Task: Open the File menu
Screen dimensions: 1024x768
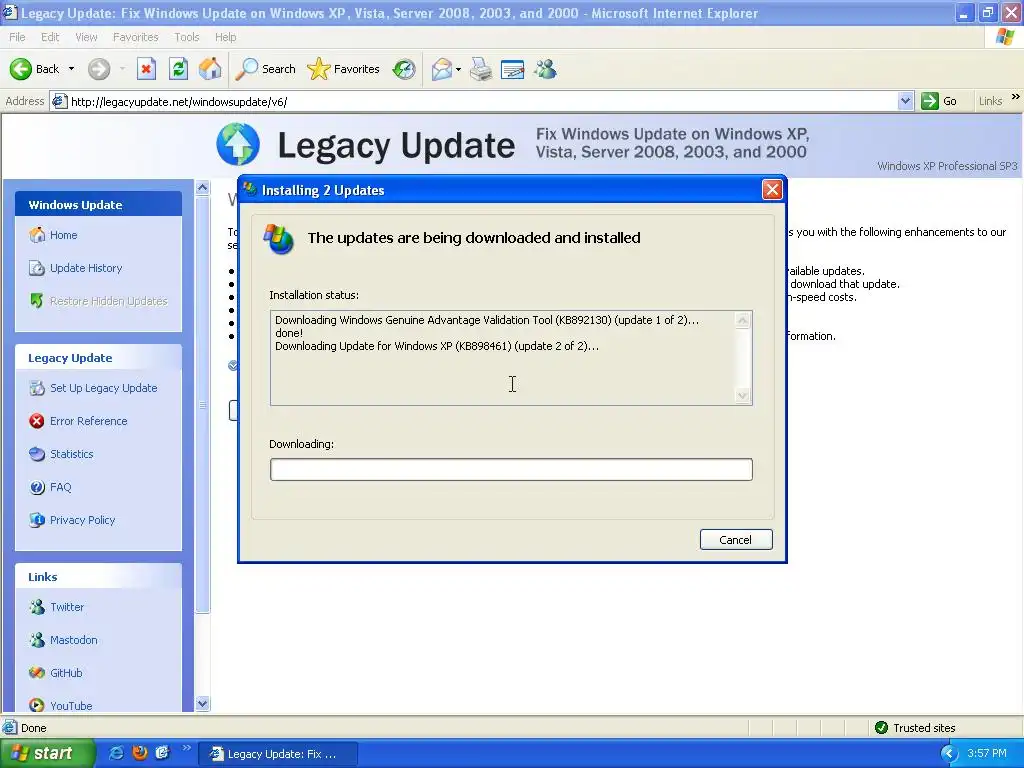Action: point(17,37)
